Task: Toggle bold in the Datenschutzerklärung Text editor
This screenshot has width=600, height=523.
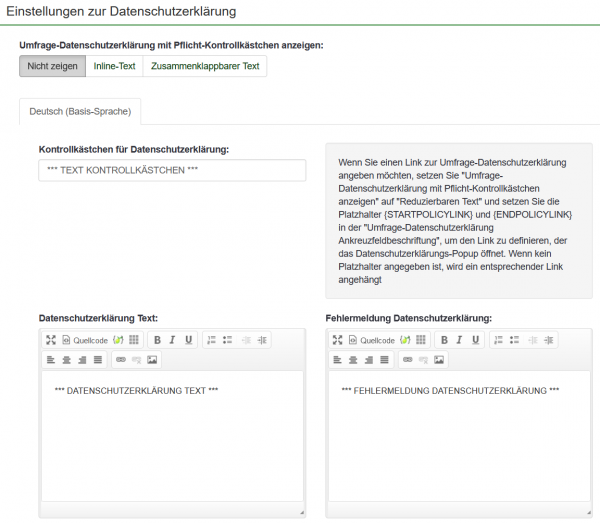Action: [x=157, y=340]
